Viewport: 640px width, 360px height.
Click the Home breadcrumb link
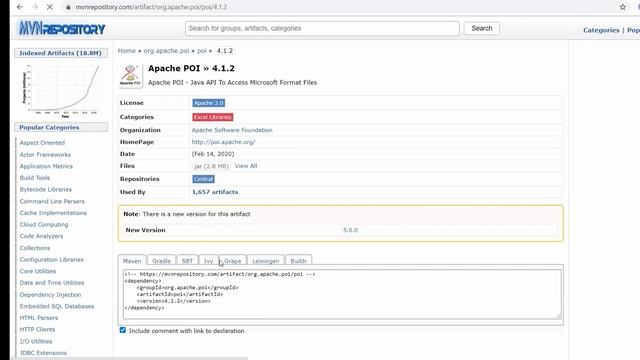127,51
